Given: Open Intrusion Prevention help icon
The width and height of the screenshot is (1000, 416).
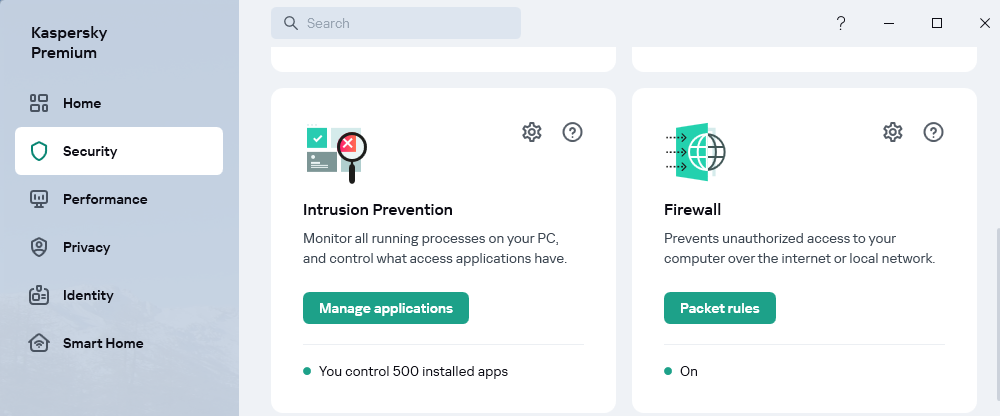Looking at the screenshot, I should pyautogui.click(x=573, y=132).
